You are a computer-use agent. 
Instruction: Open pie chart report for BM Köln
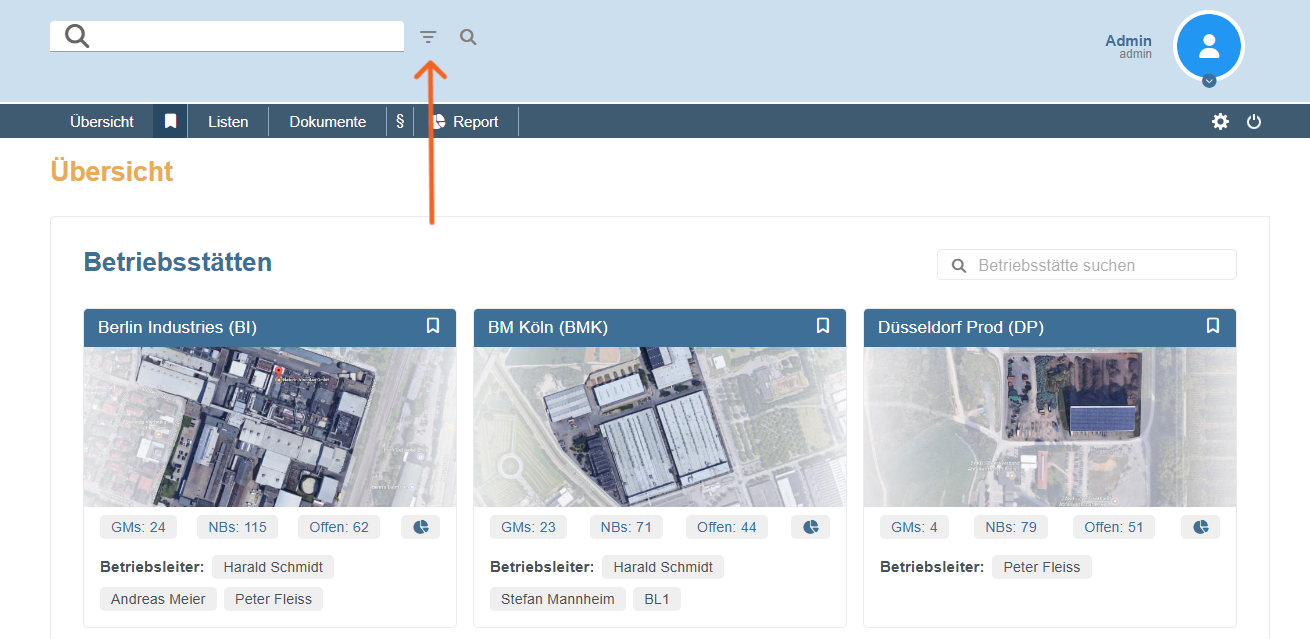tap(810, 527)
